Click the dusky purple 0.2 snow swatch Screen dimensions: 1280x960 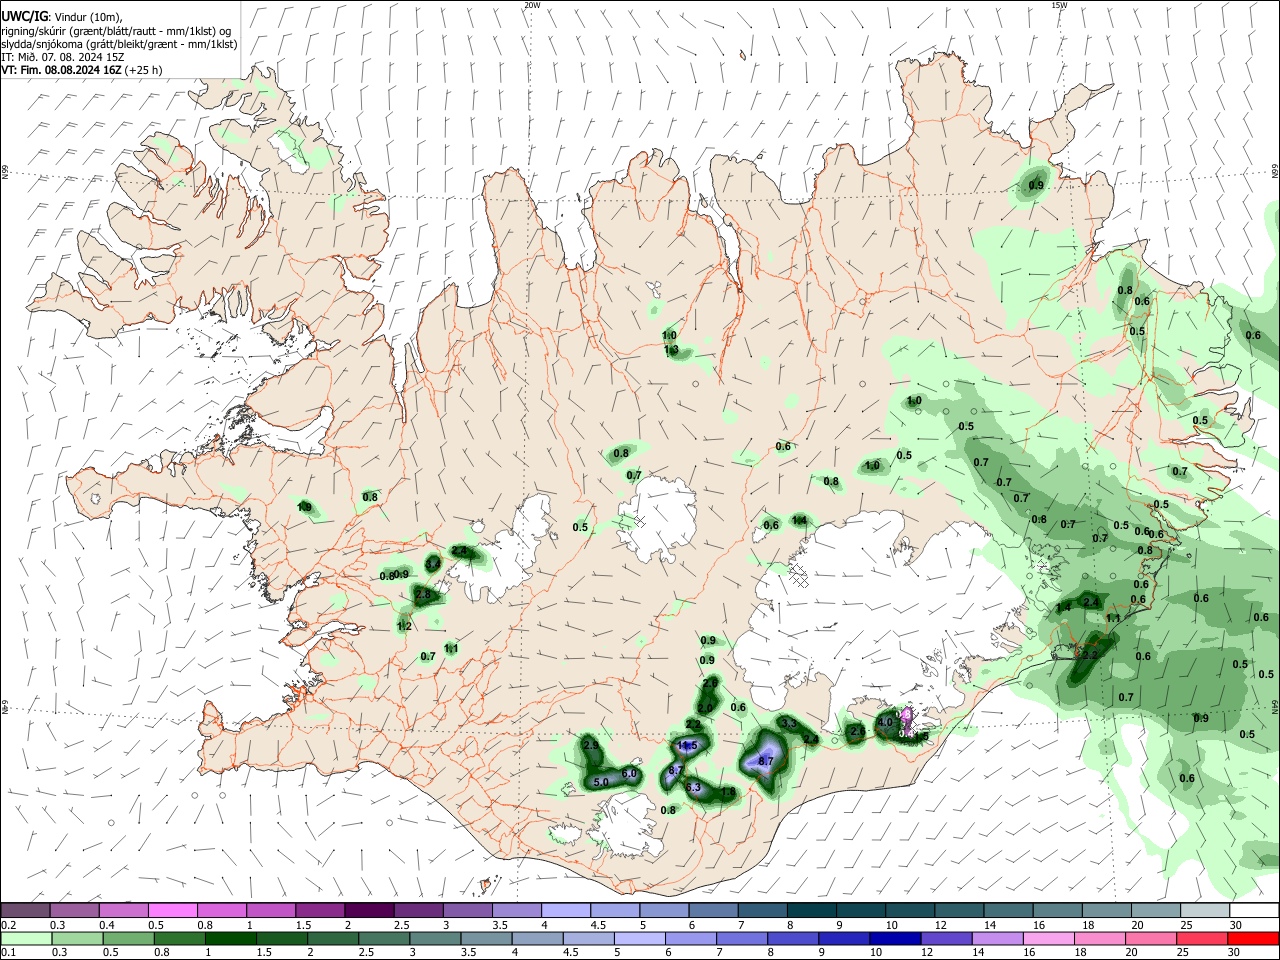tap(25, 911)
